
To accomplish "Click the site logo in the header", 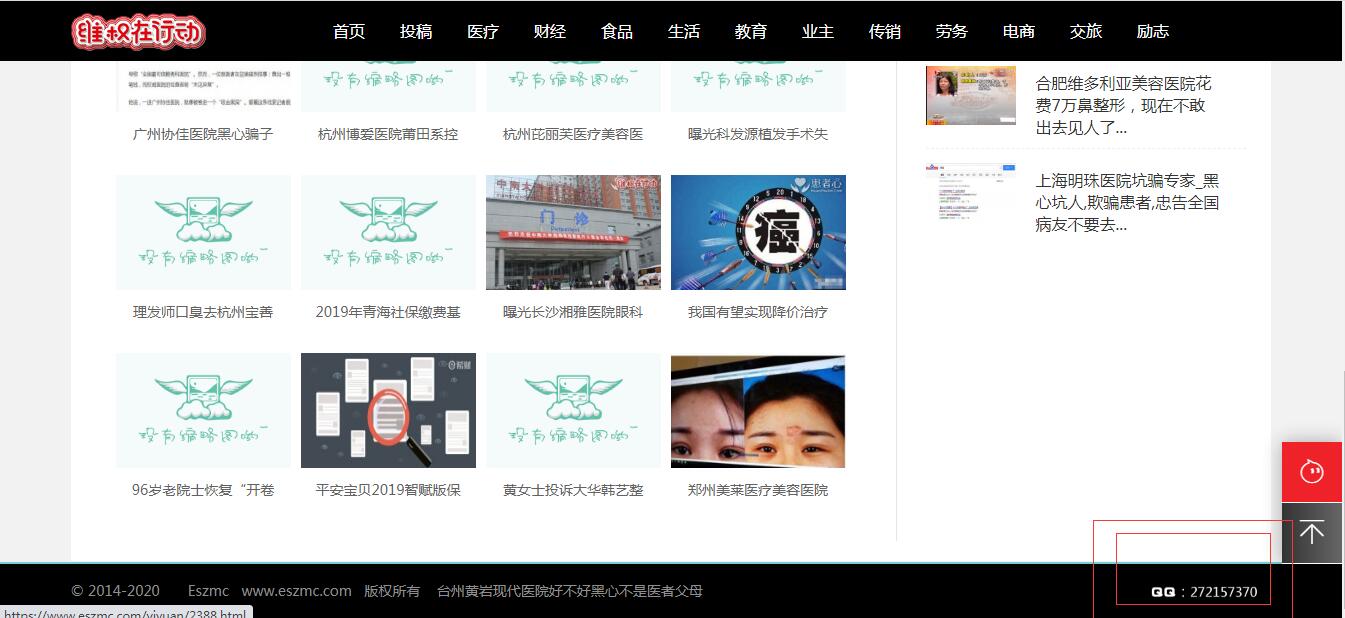I will [x=138, y=32].
